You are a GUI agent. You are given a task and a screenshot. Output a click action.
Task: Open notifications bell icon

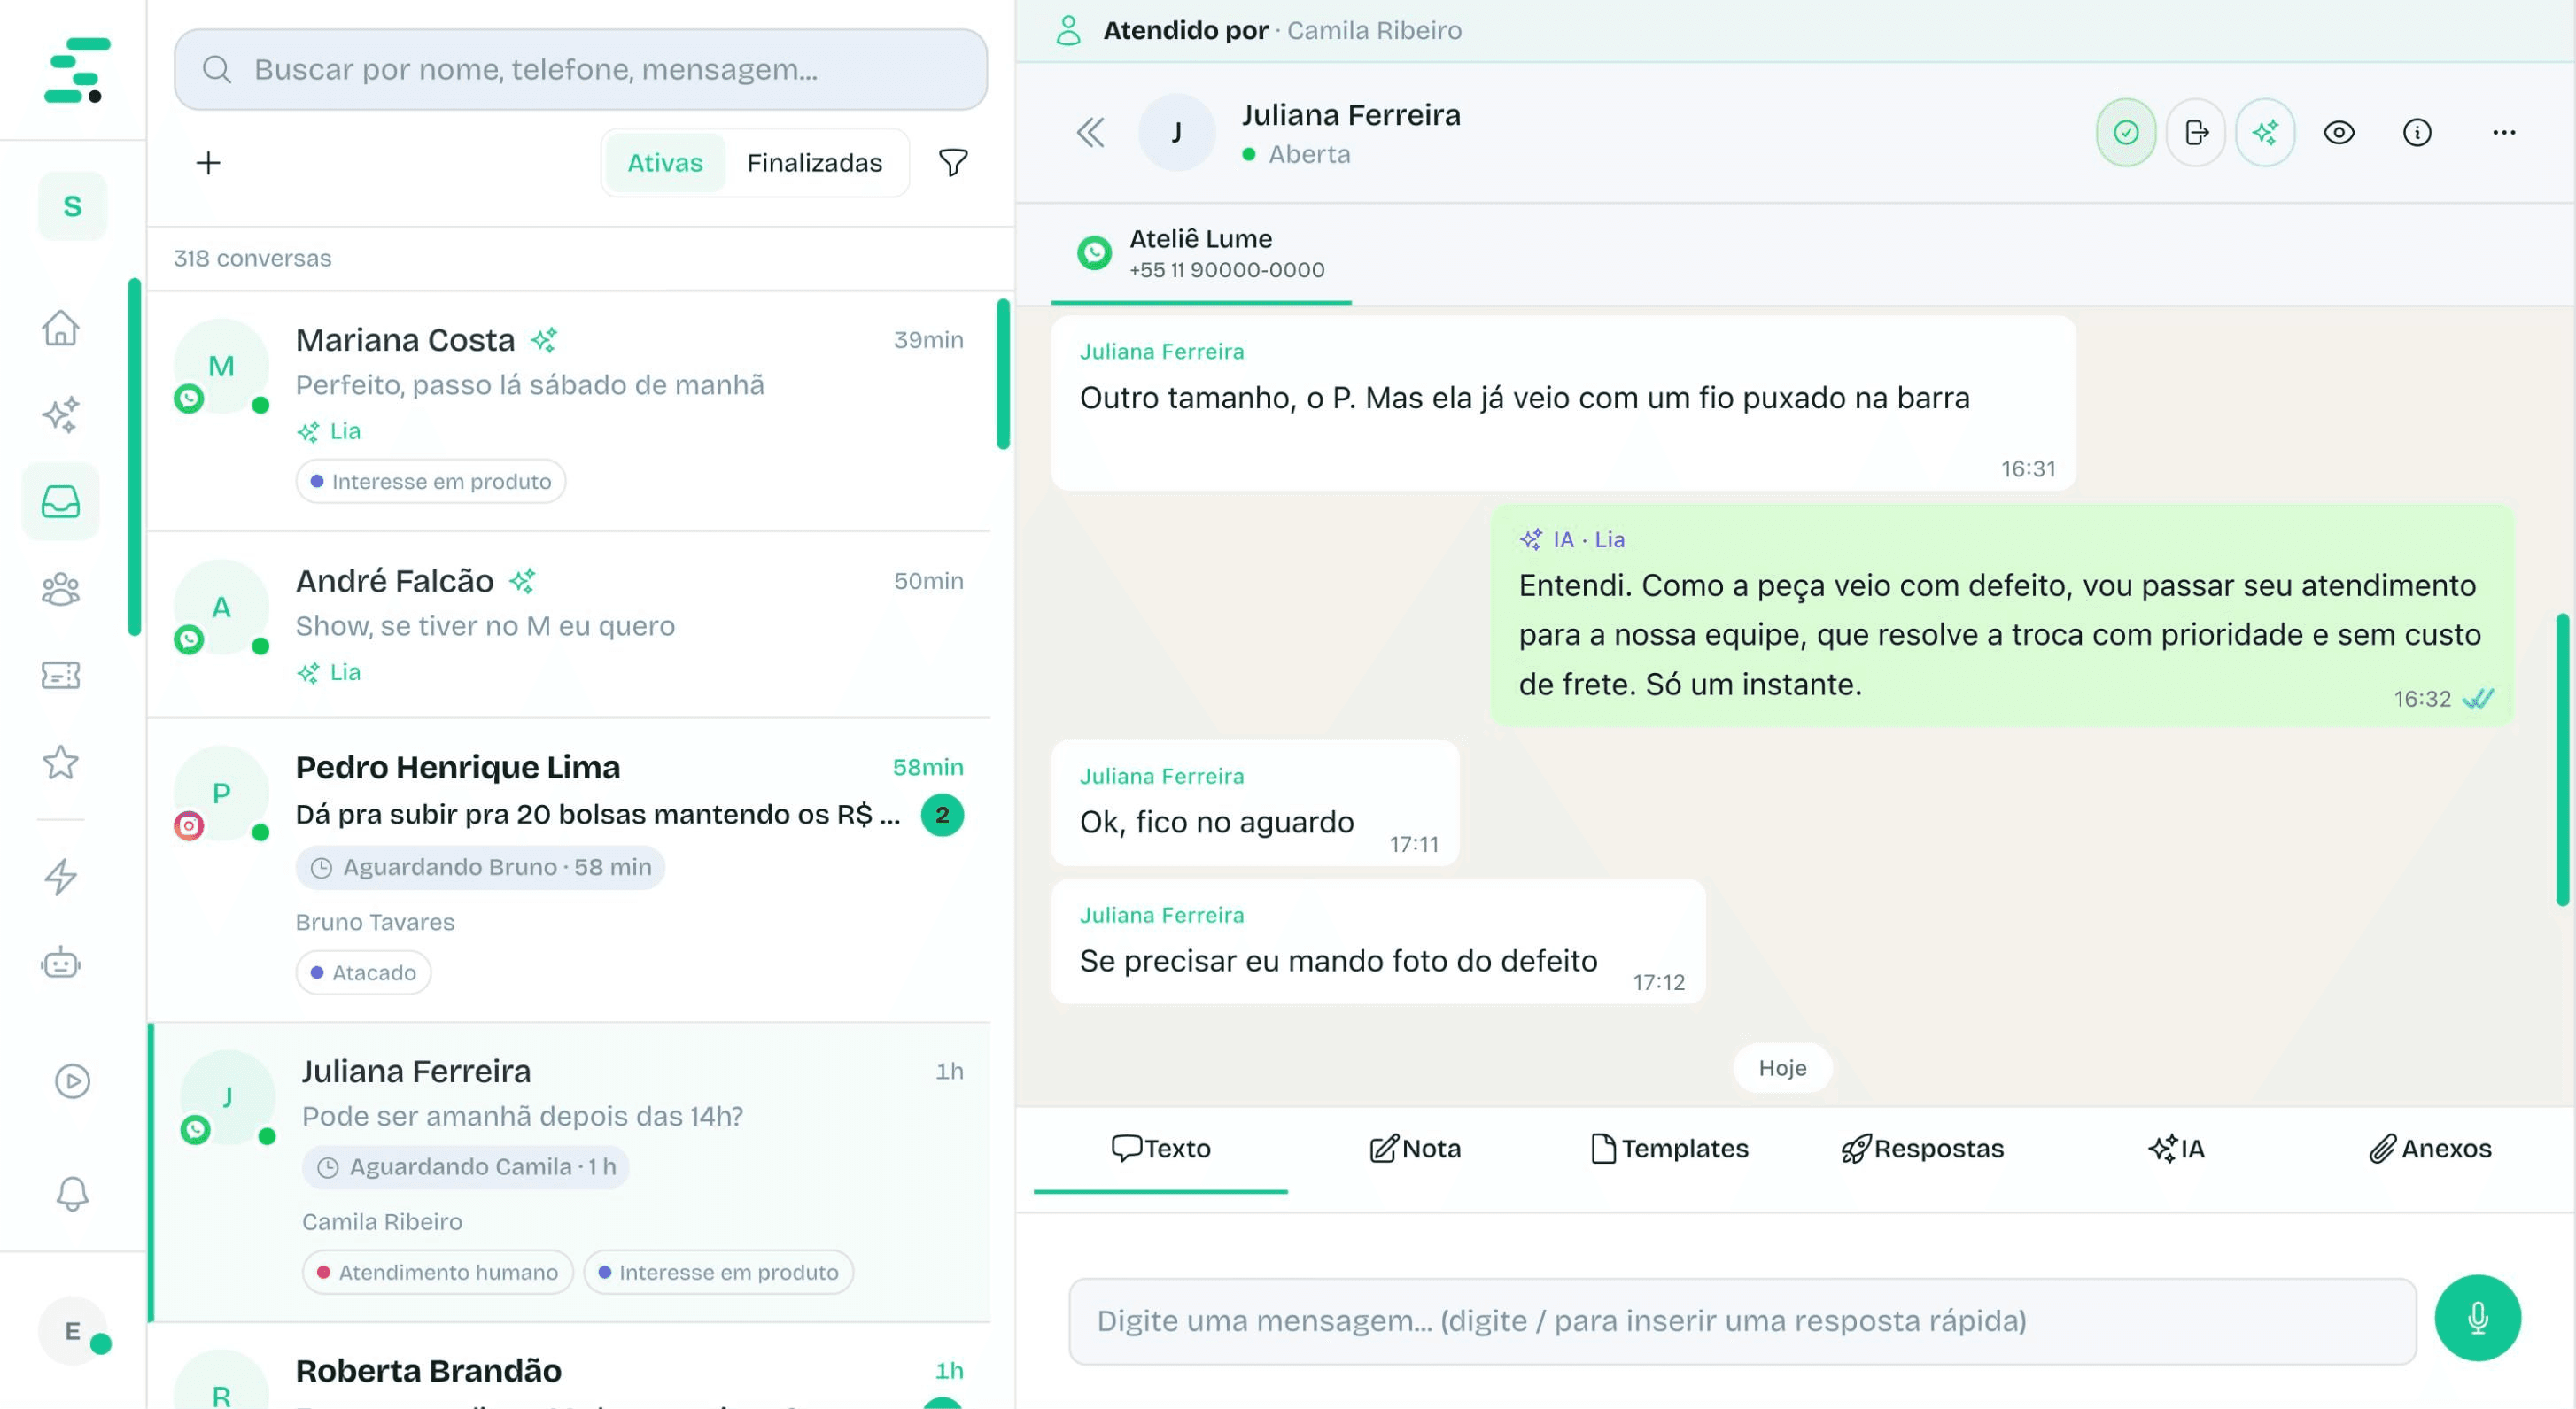[72, 1194]
